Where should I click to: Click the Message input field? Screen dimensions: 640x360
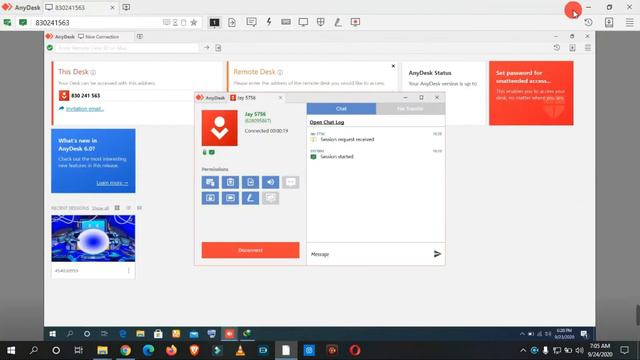[369, 254]
